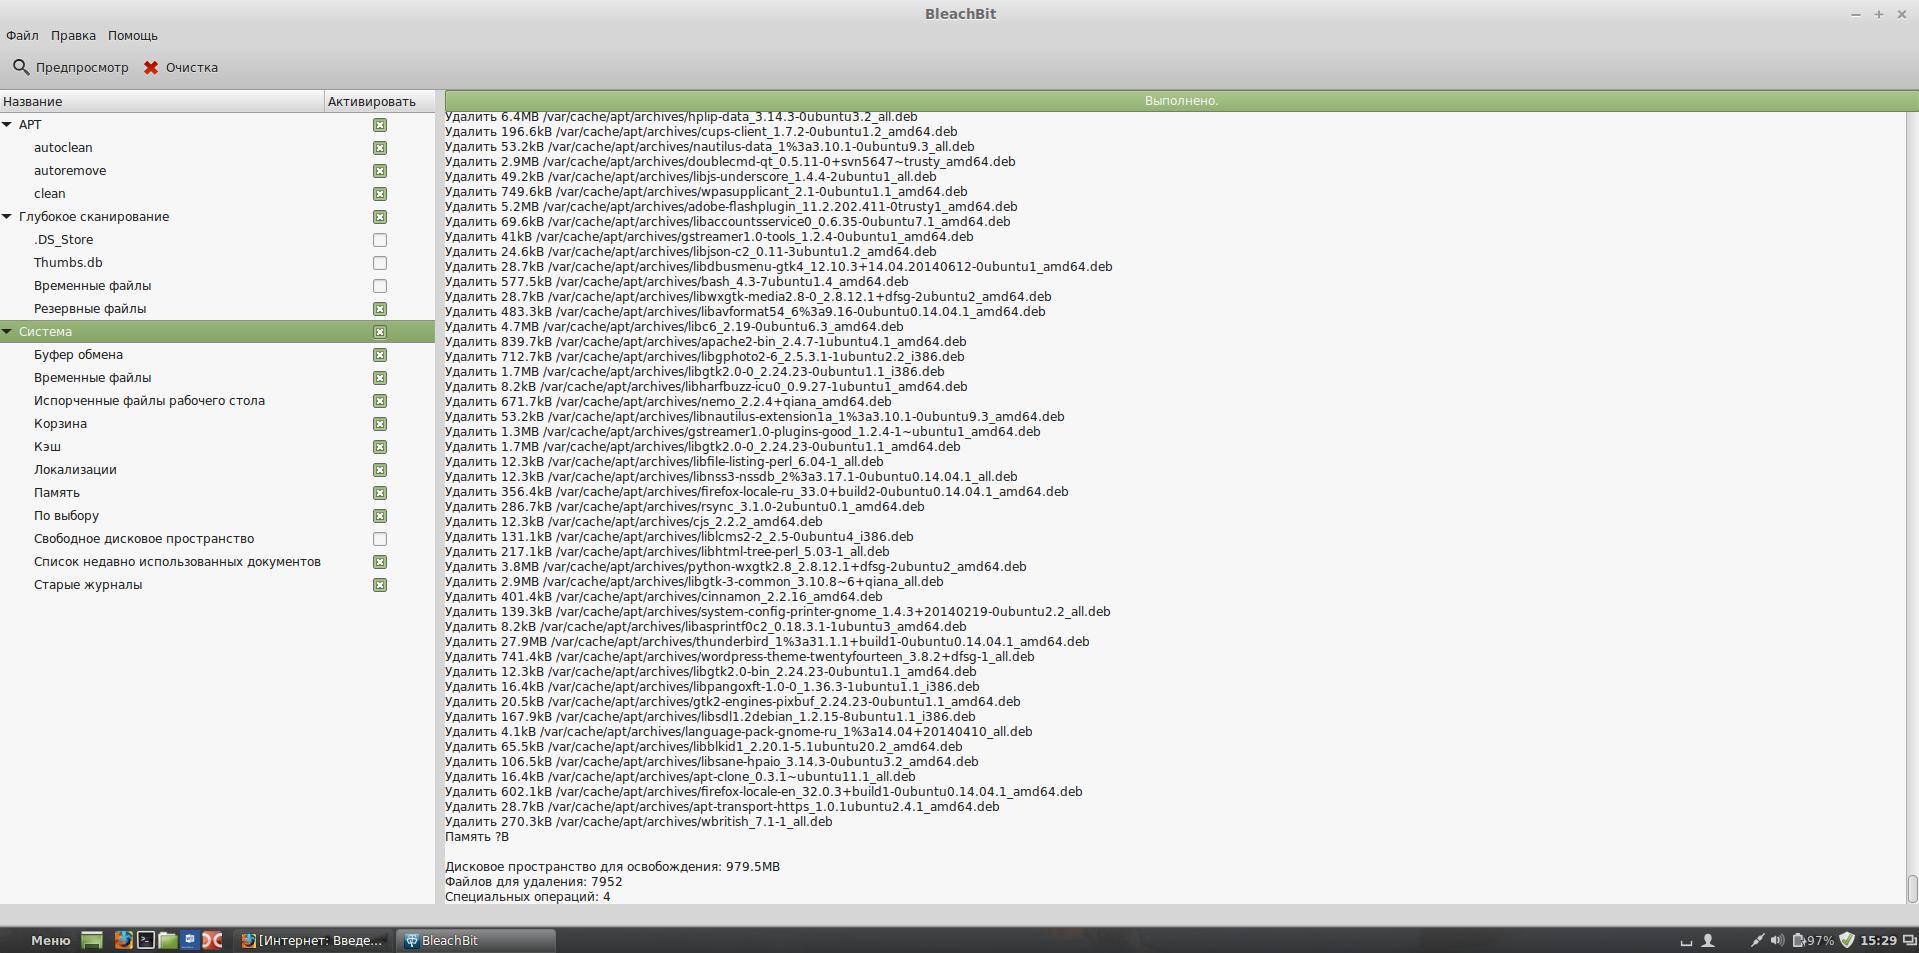This screenshot has width=1919, height=953.
Task: Open the Правка menu
Action: [x=73, y=35]
